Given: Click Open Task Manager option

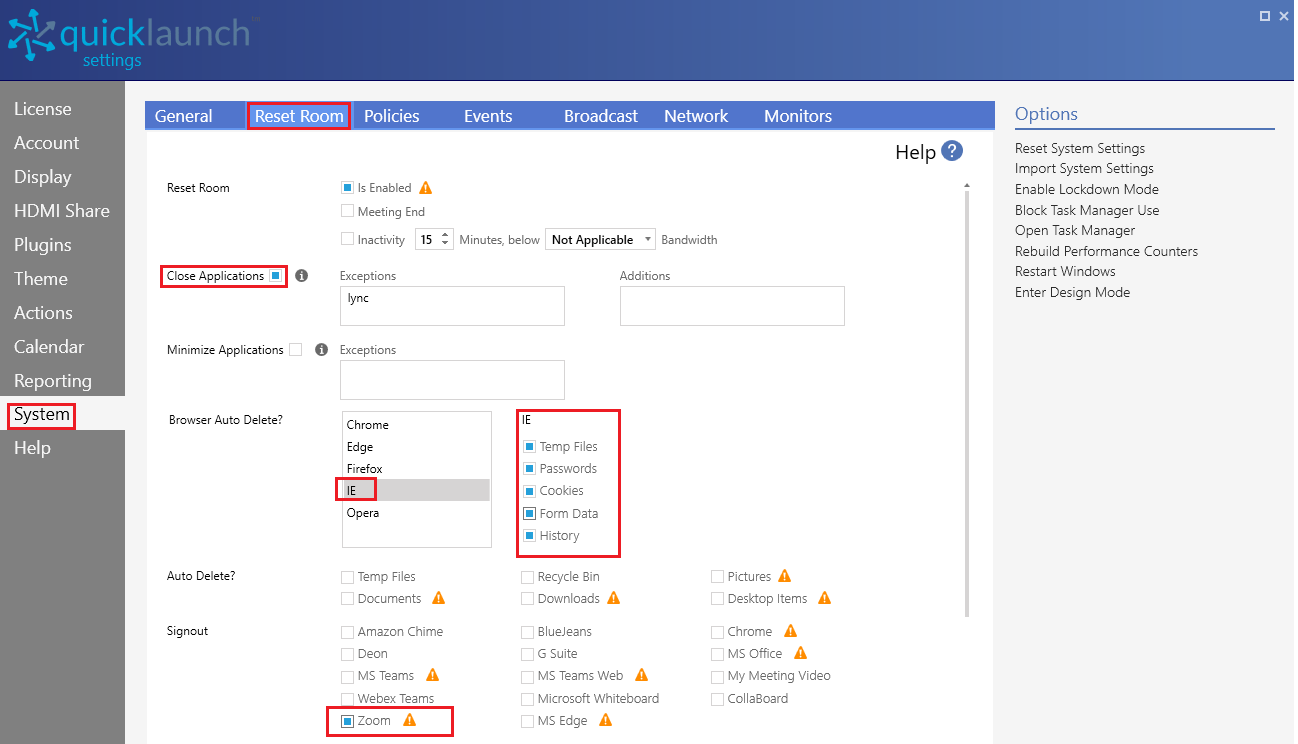Looking at the screenshot, I should (1075, 230).
